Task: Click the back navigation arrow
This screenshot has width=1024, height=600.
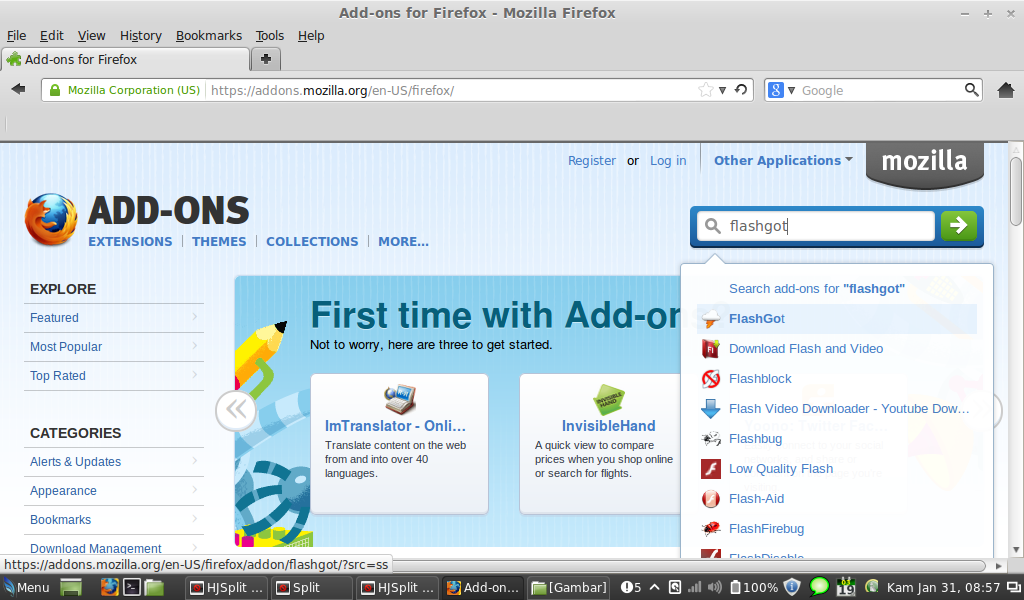Action: pos(18,89)
